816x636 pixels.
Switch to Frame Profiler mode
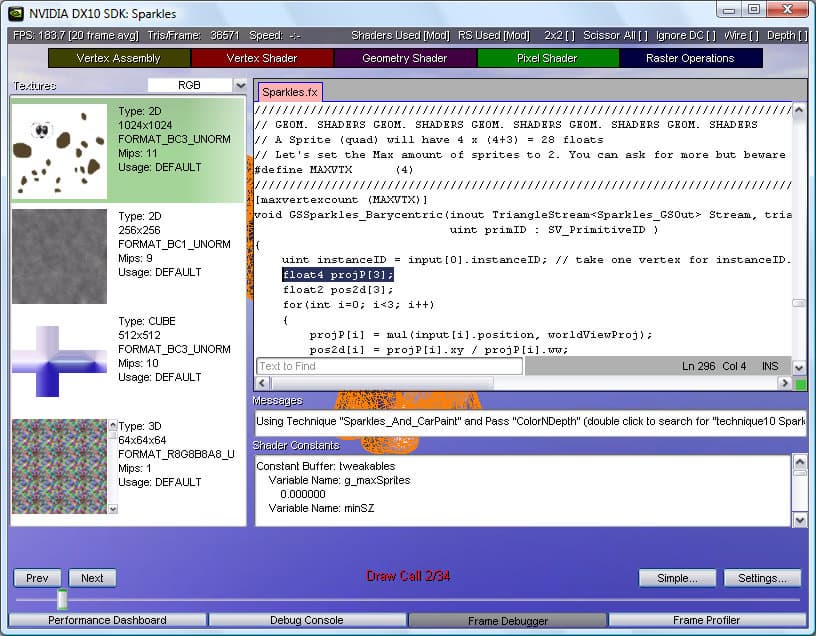point(707,620)
